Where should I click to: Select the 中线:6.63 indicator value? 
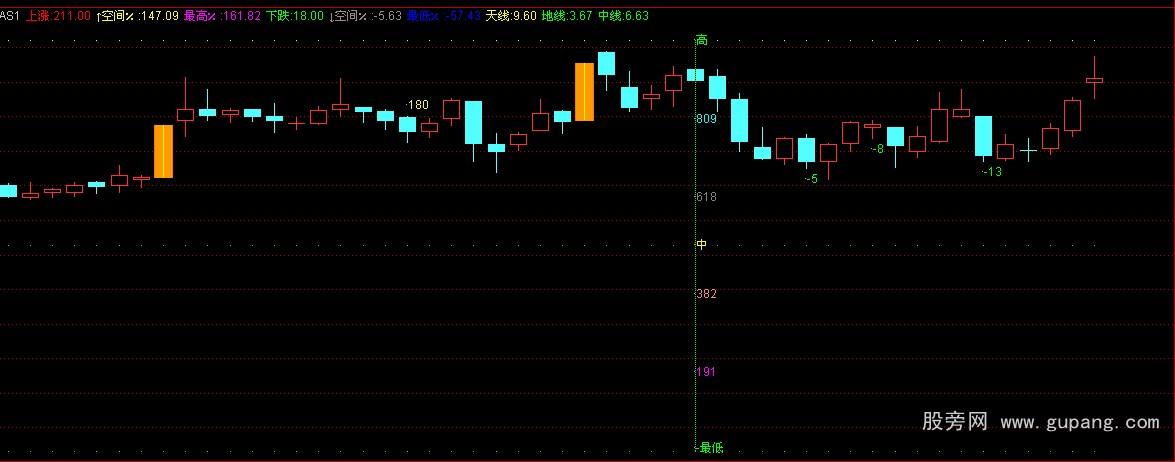click(623, 16)
